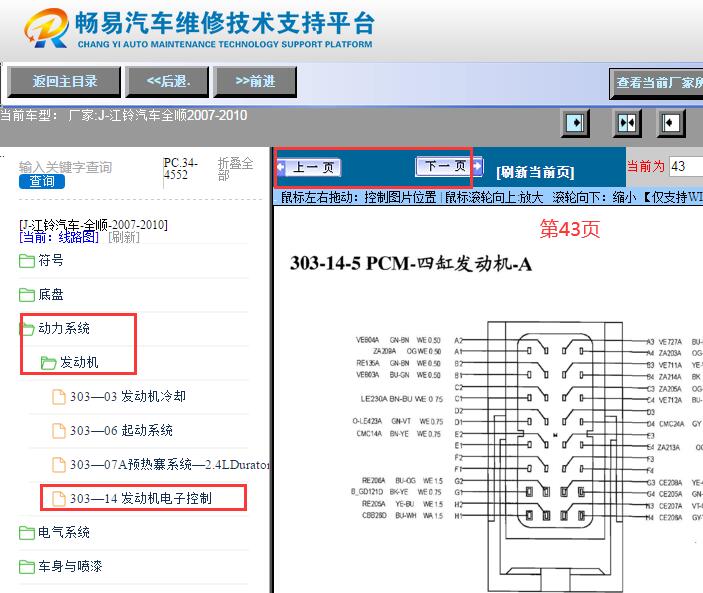Click the page icon beside 303—14 发动机电子控制
Viewport: 703px width, 593px height.
click(59, 498)
